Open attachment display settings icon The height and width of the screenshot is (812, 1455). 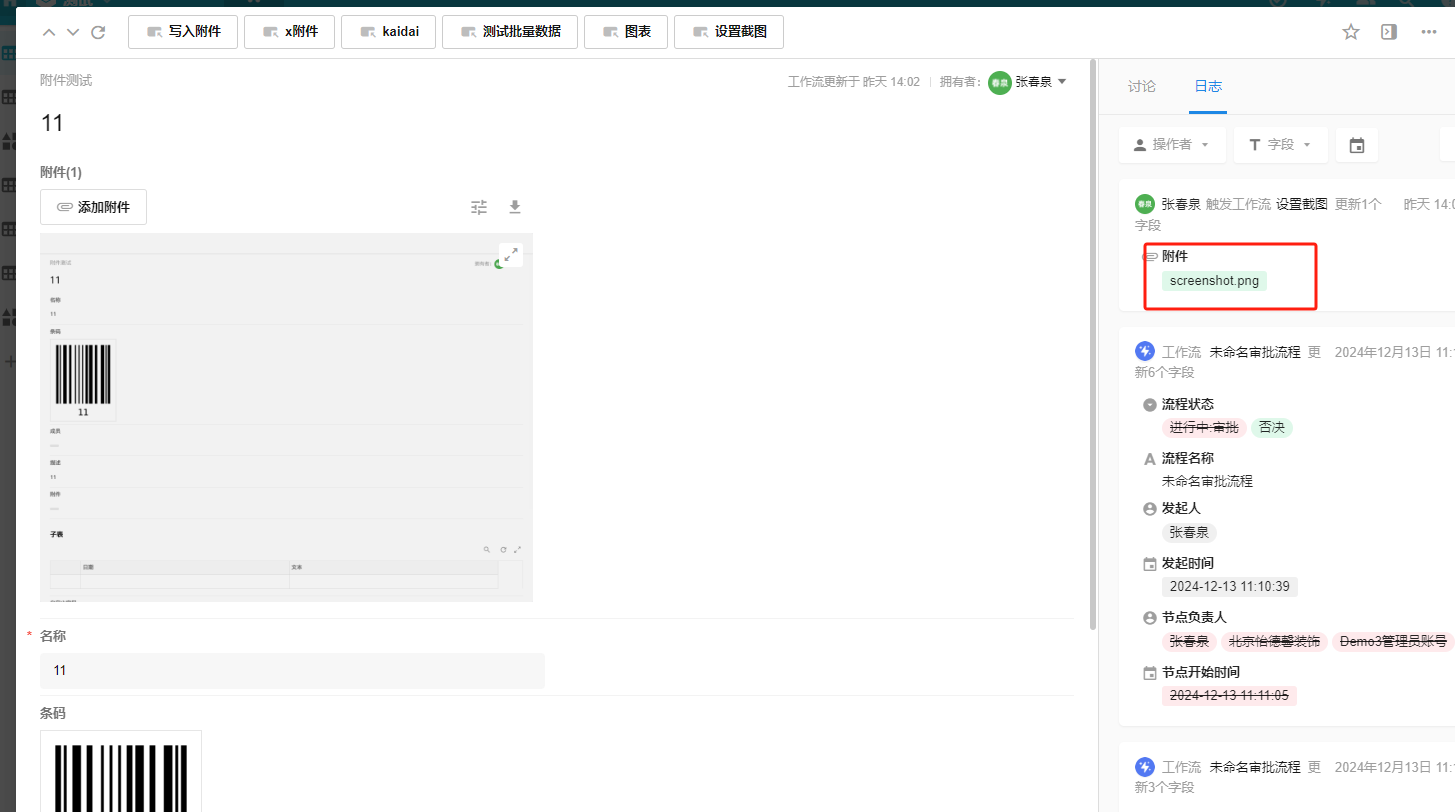(479, 207)
